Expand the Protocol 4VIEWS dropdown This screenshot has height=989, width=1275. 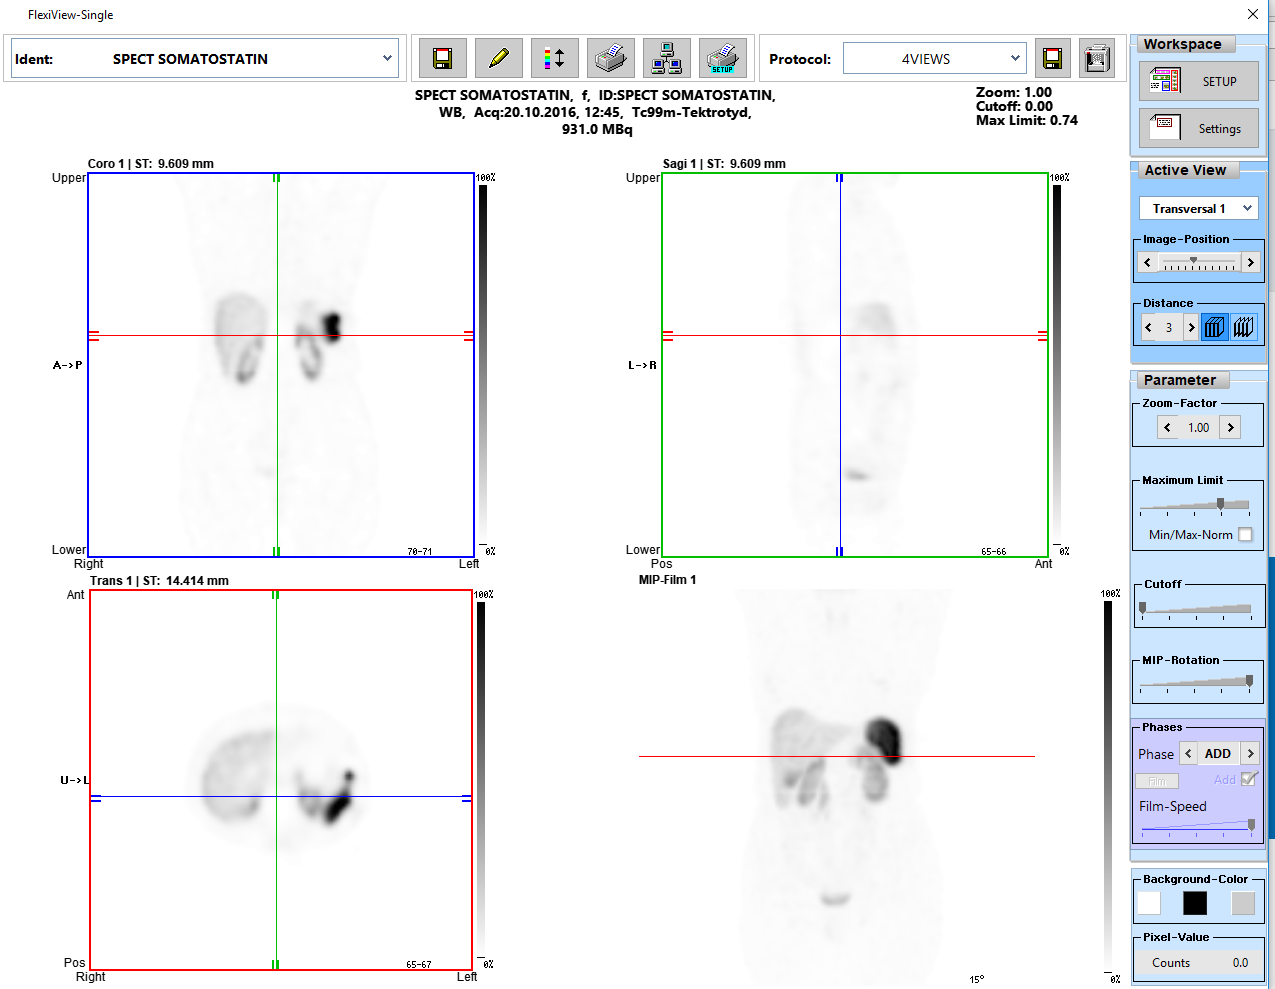pos(1015,59)
